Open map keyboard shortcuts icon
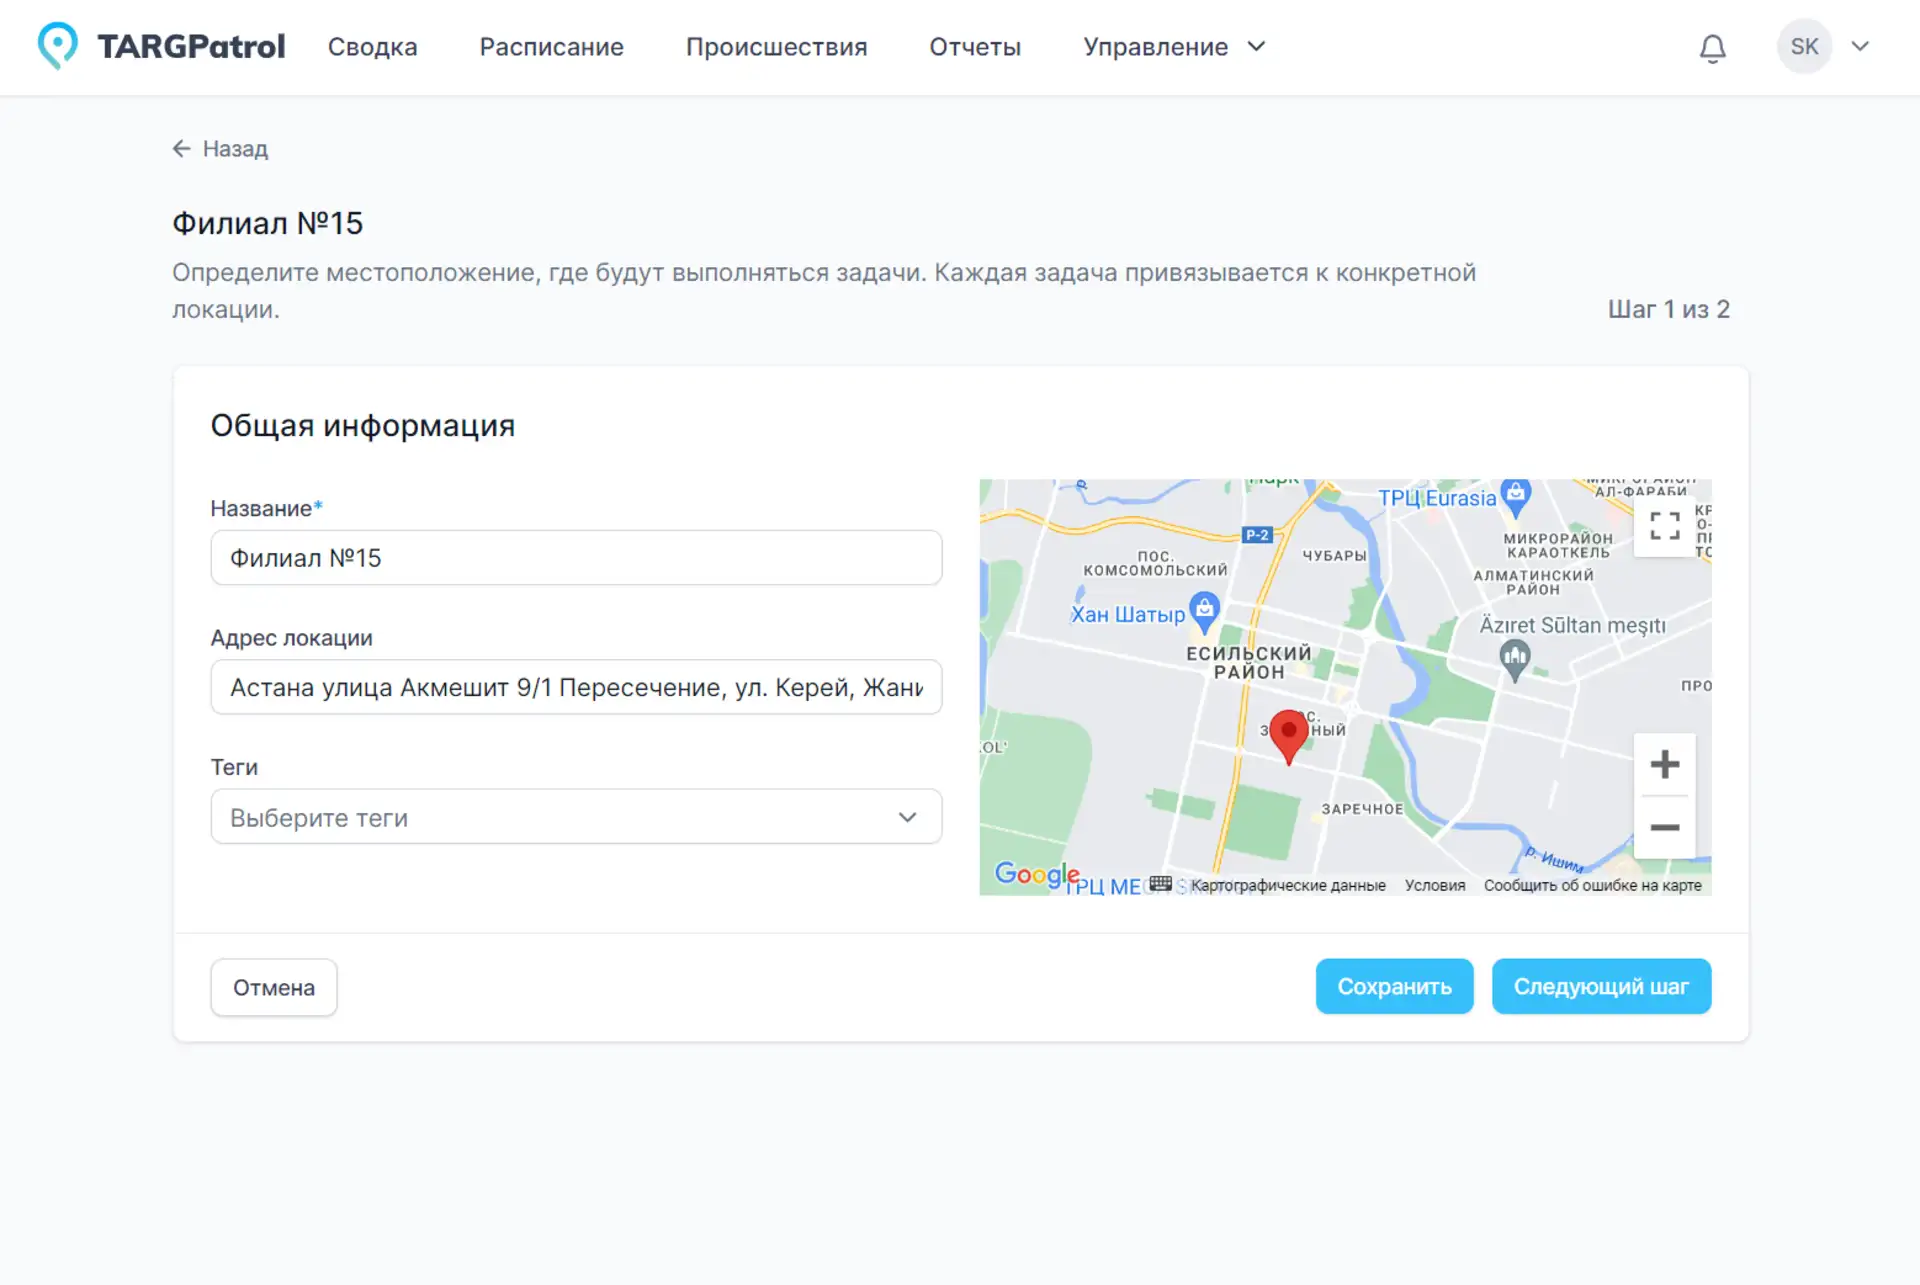This screenshot has width=1920, height=1285. pos(1160,884)
